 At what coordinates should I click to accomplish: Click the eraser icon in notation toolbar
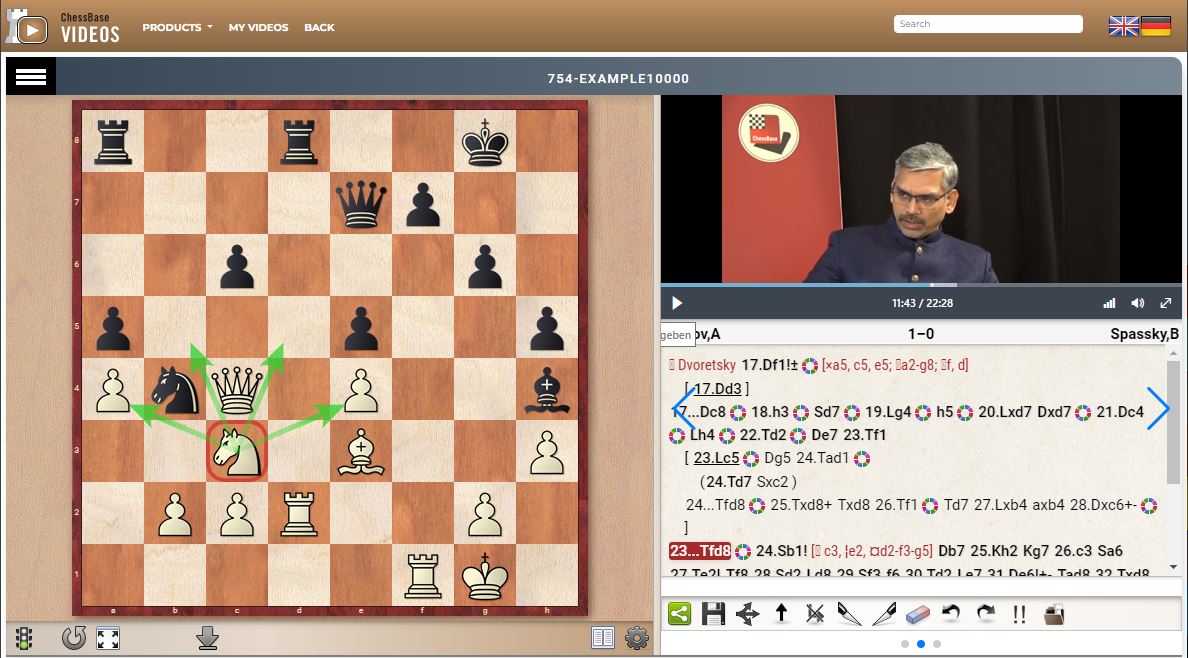tap(917, 614)
